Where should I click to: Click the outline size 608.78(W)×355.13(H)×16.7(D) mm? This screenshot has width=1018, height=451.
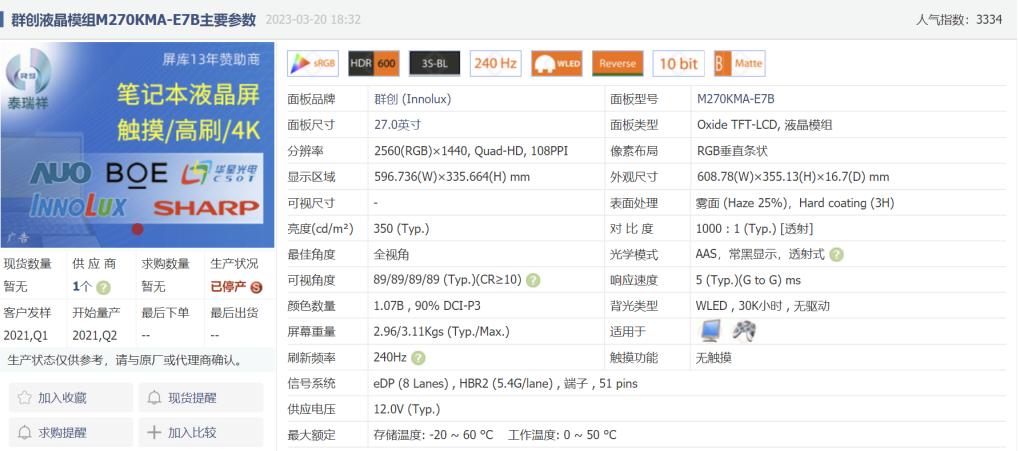click(x=793, y=177)
